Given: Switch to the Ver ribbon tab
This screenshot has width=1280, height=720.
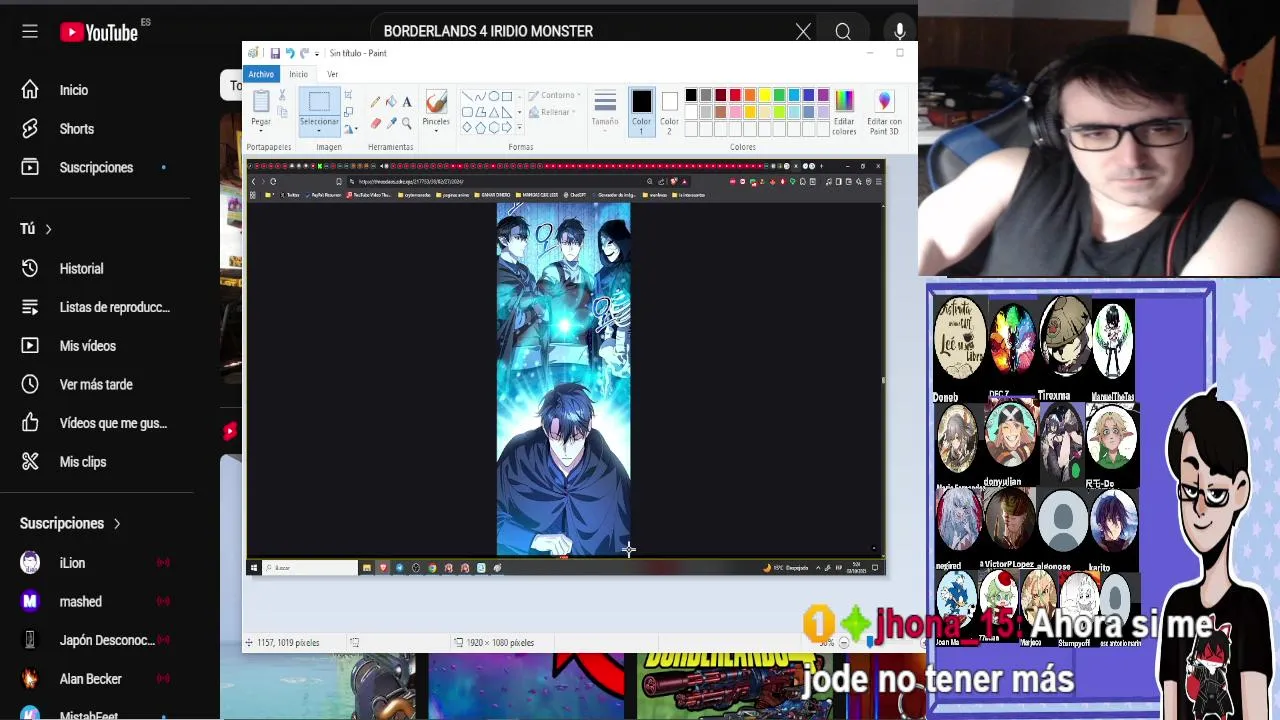Looking at the screenshot, I should (333, 74).
